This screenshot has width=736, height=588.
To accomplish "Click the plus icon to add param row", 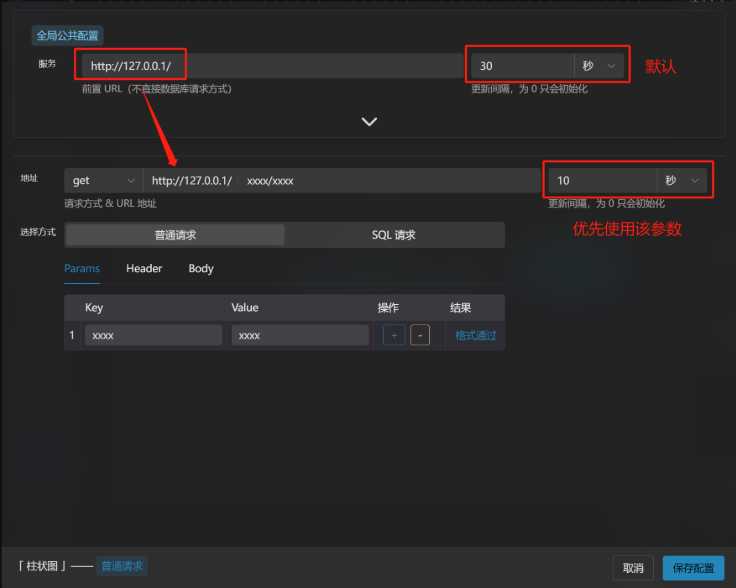I will click(394, 335).
